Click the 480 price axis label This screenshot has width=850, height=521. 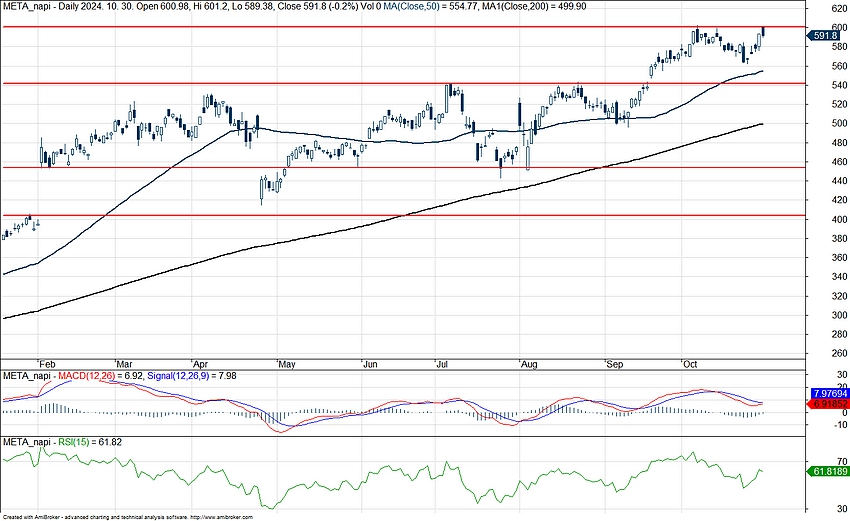click(839, 143)
